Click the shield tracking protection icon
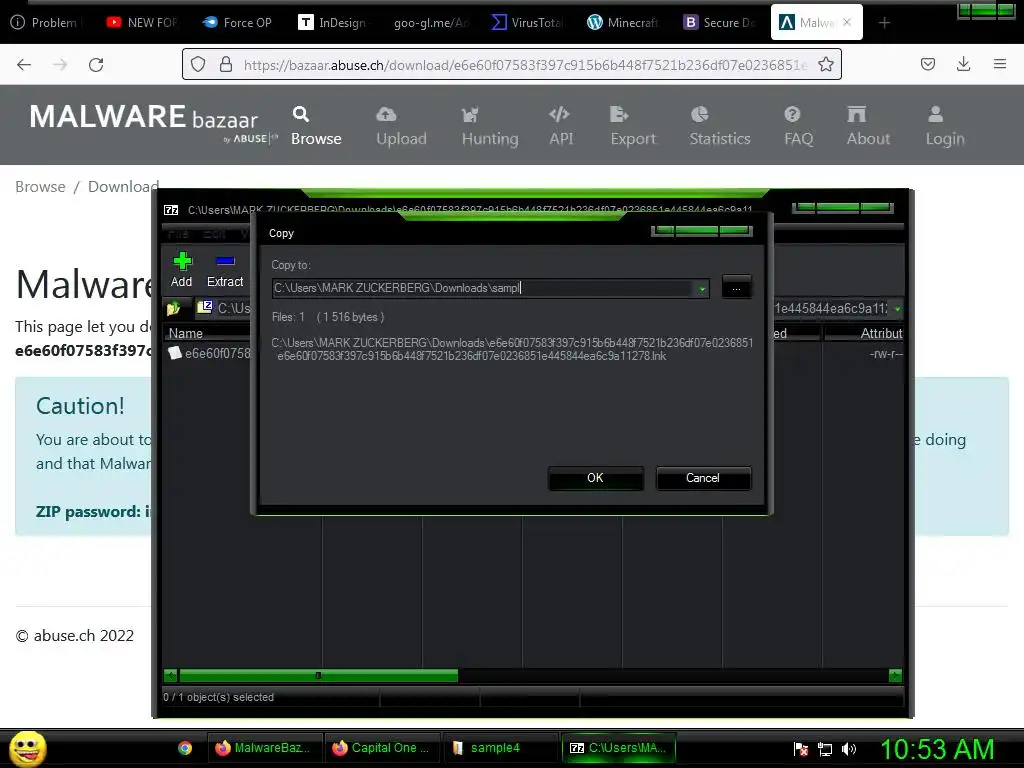 click(198, 64)
